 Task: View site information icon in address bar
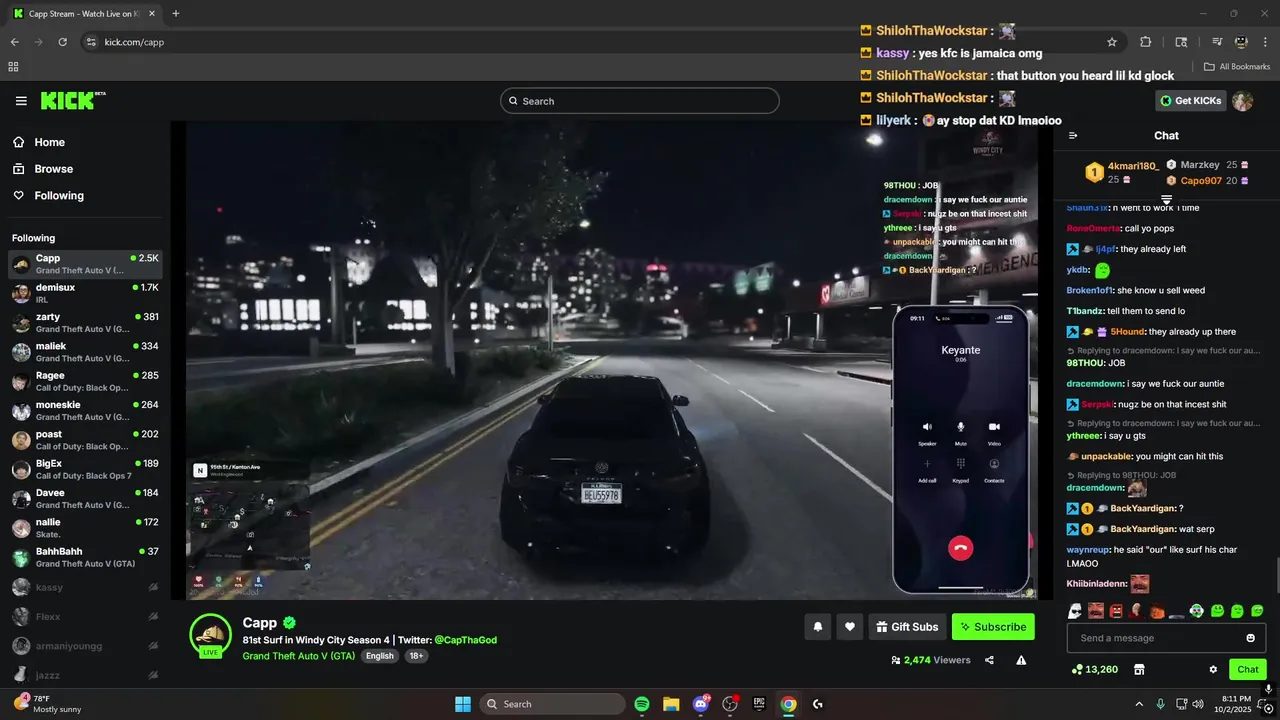click(x=91, y=42)
